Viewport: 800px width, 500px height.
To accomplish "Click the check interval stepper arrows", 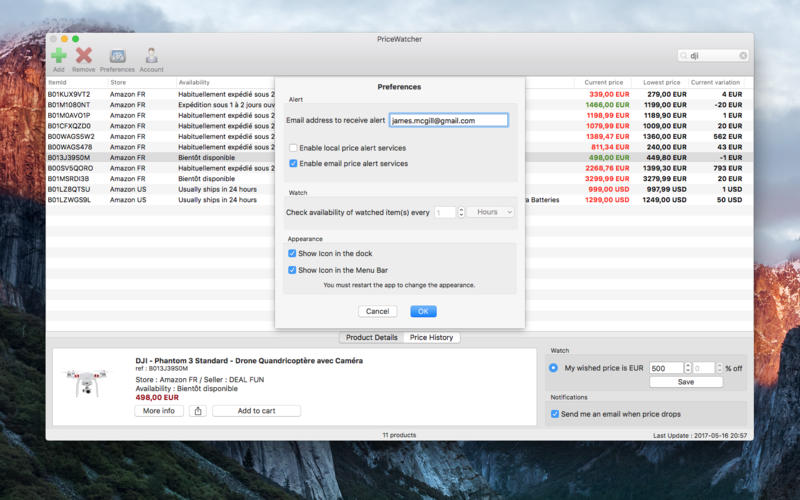I will [x=461, y=212].
